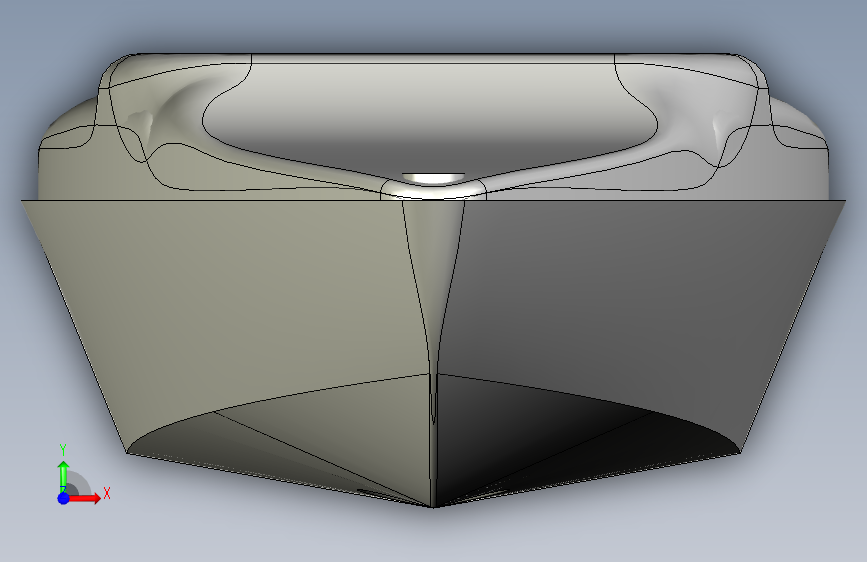Select the recessed center deck surface
867x562 pixels.
point(431,111)
